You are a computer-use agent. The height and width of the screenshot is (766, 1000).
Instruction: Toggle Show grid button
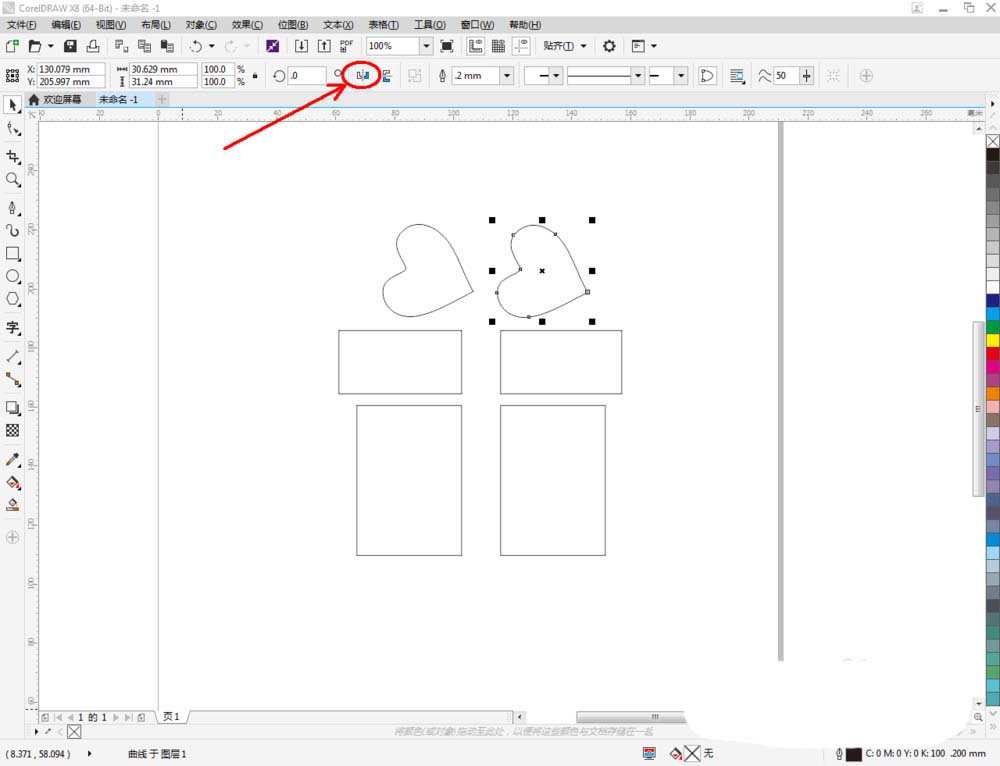(x=498, y=46)
